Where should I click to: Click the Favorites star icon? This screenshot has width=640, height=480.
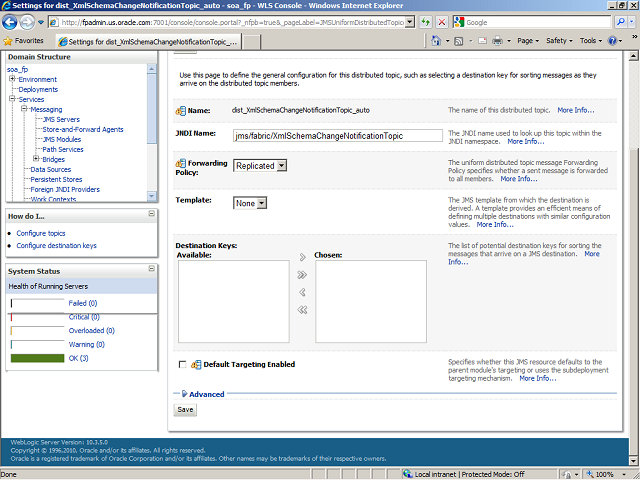coord(9,41)
